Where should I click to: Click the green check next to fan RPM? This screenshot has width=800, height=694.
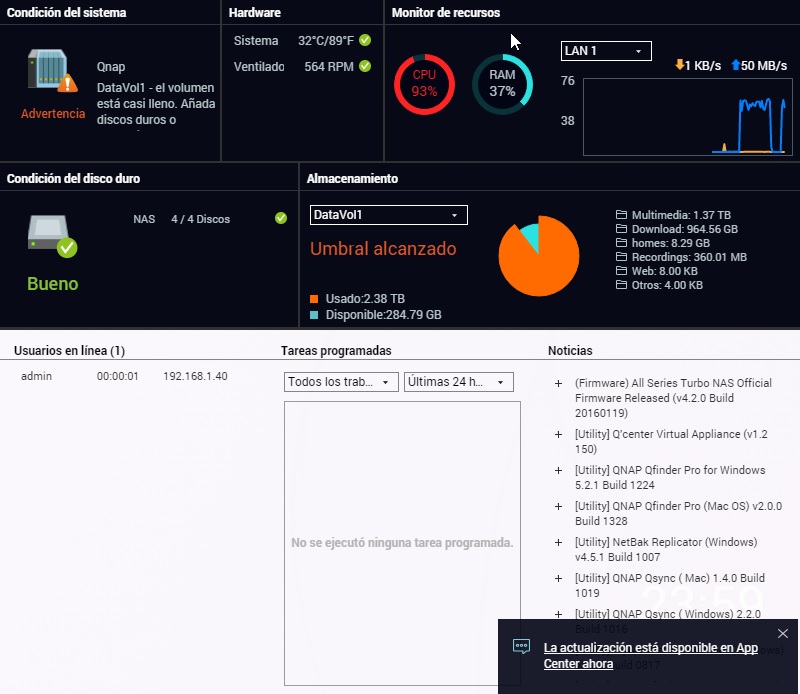coord(365,66)
